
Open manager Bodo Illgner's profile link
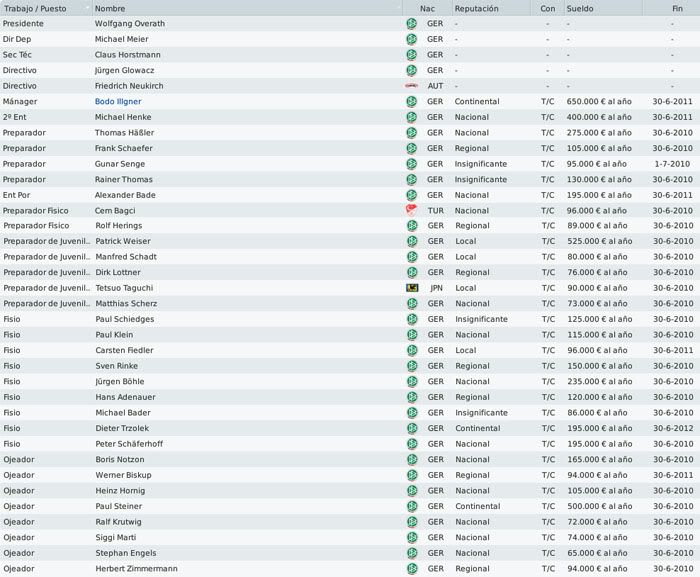coord(118,101)
